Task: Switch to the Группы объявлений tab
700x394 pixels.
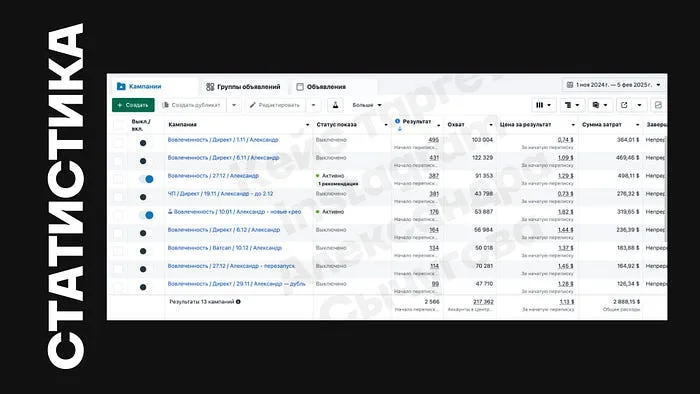Action: [x=243, y=87]
